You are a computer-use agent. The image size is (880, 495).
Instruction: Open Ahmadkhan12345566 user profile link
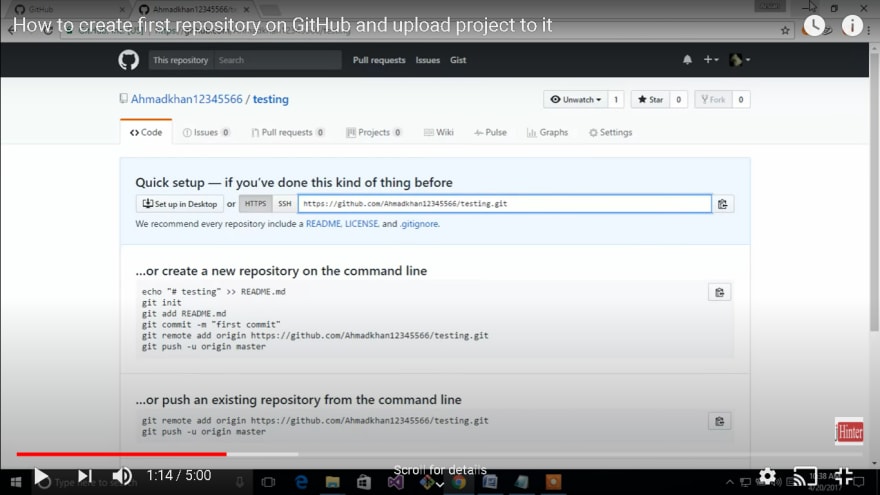coord(187,99)
